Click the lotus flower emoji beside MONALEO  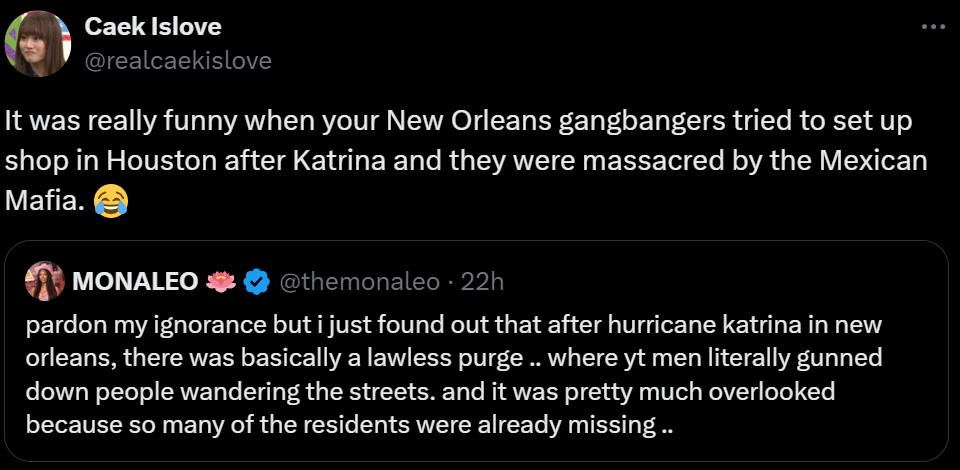click(x=222, y=283)
